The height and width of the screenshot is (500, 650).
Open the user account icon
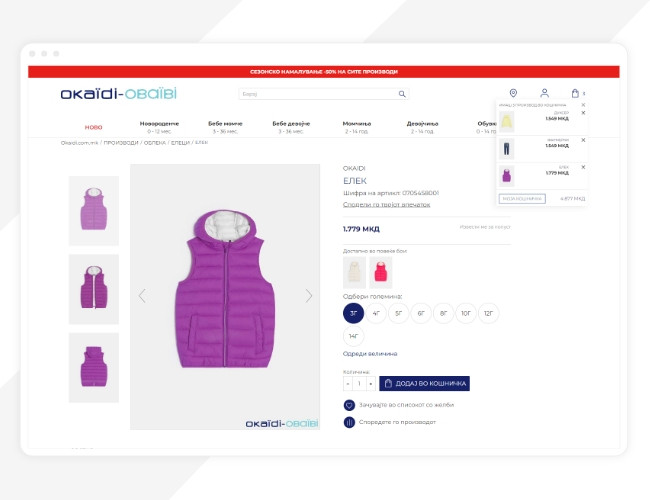[544, 93]
